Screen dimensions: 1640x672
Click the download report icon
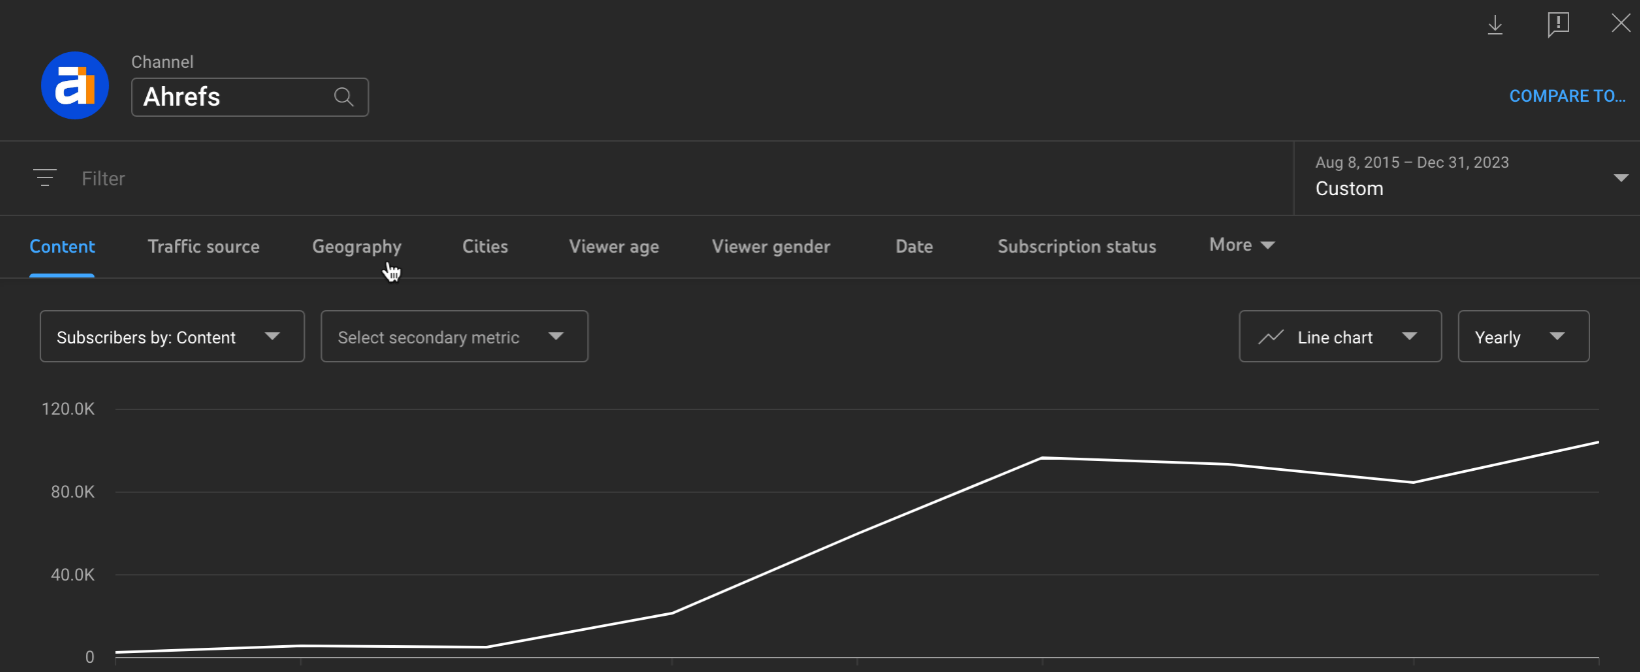pyautogui.click(x=1495, y=25)
